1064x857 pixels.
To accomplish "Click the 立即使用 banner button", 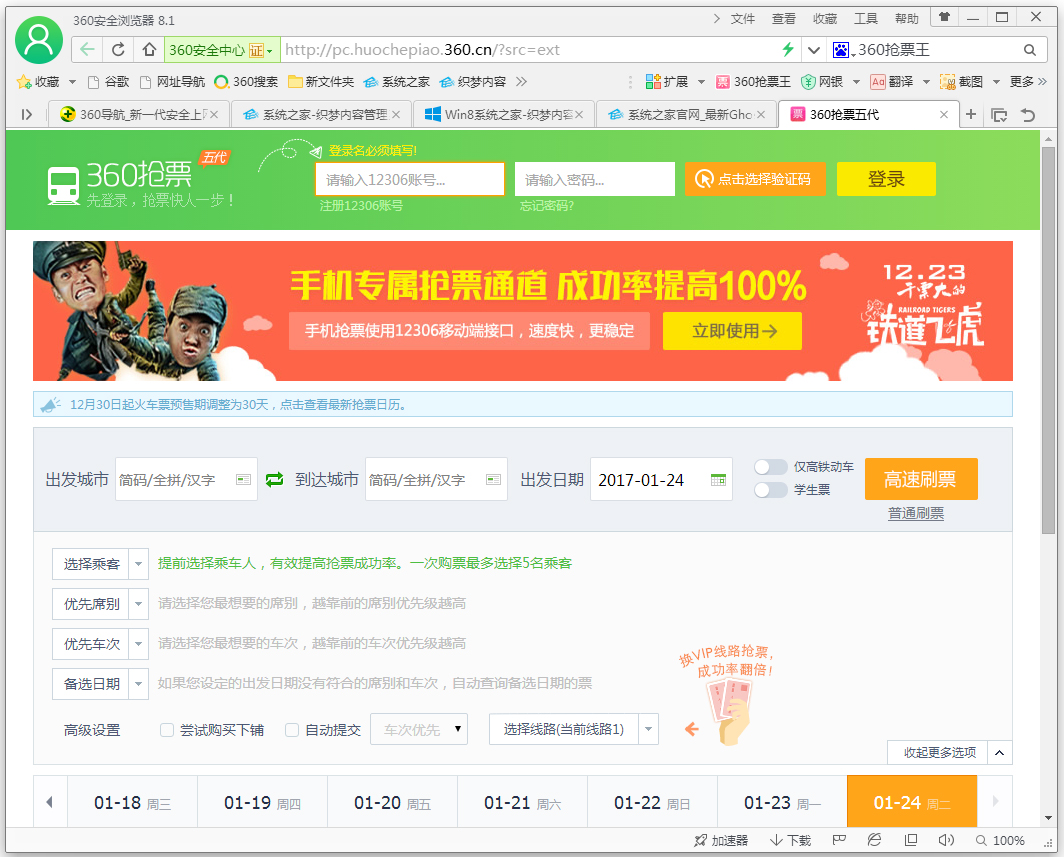I will click(732, 331).
